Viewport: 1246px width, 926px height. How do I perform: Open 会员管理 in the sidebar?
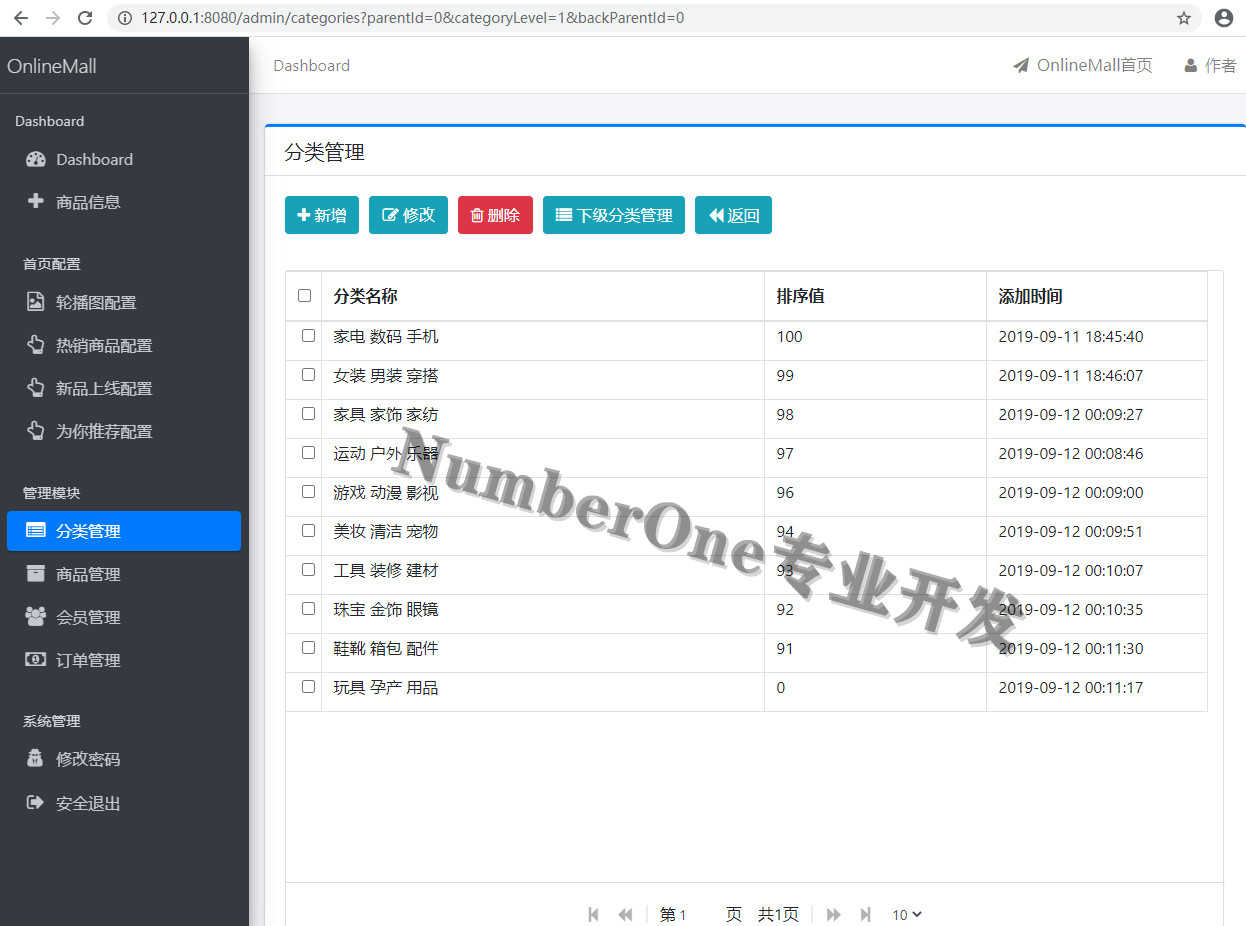pos(124,617)
